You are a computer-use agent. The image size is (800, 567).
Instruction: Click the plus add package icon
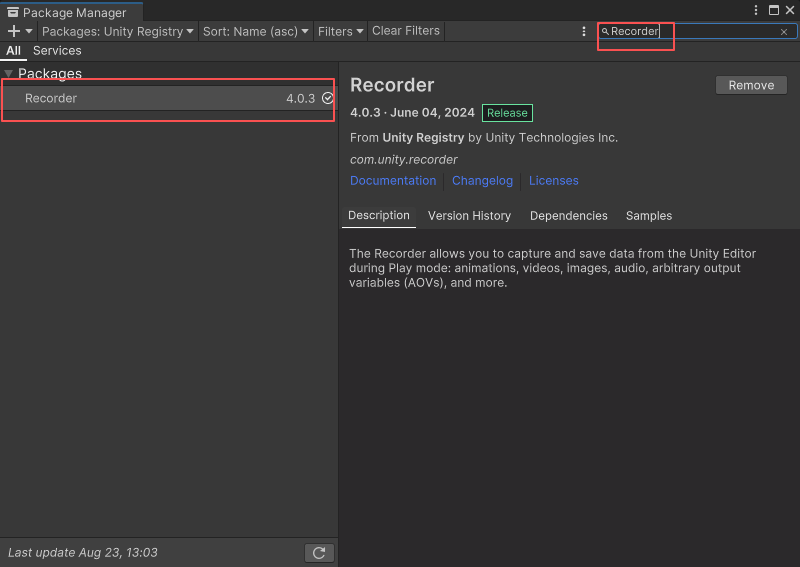click(14, 31)
